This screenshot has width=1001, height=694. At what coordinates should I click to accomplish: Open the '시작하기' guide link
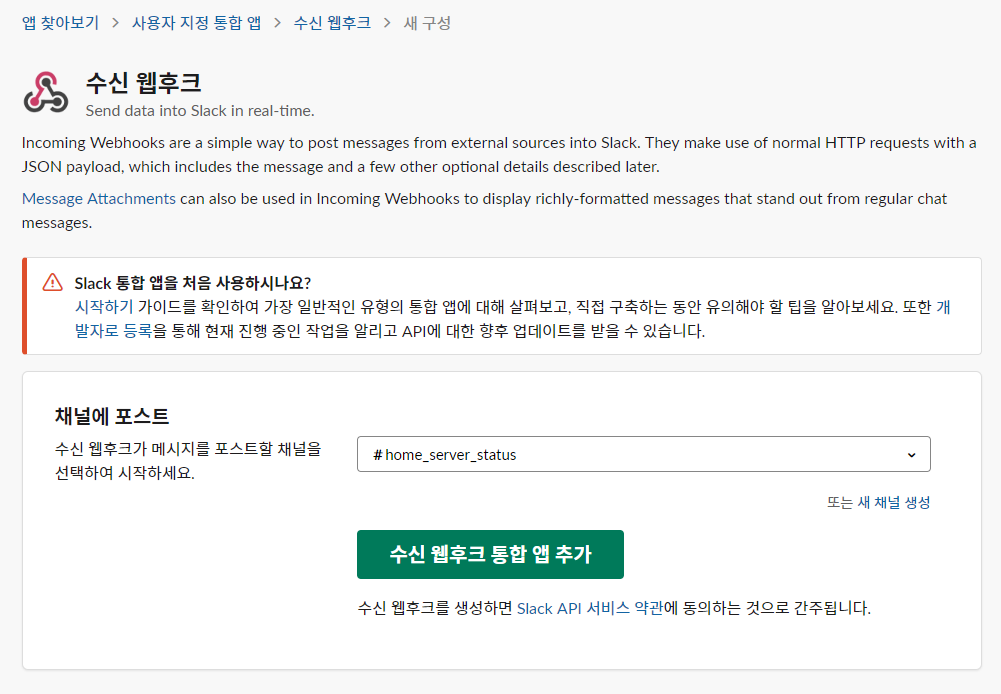104,307
